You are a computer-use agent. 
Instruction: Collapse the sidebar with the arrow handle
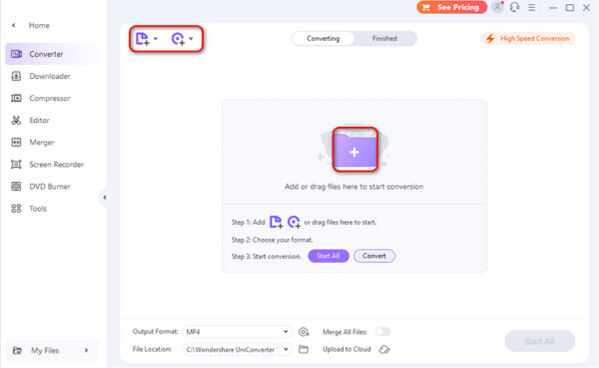point(104,197)
